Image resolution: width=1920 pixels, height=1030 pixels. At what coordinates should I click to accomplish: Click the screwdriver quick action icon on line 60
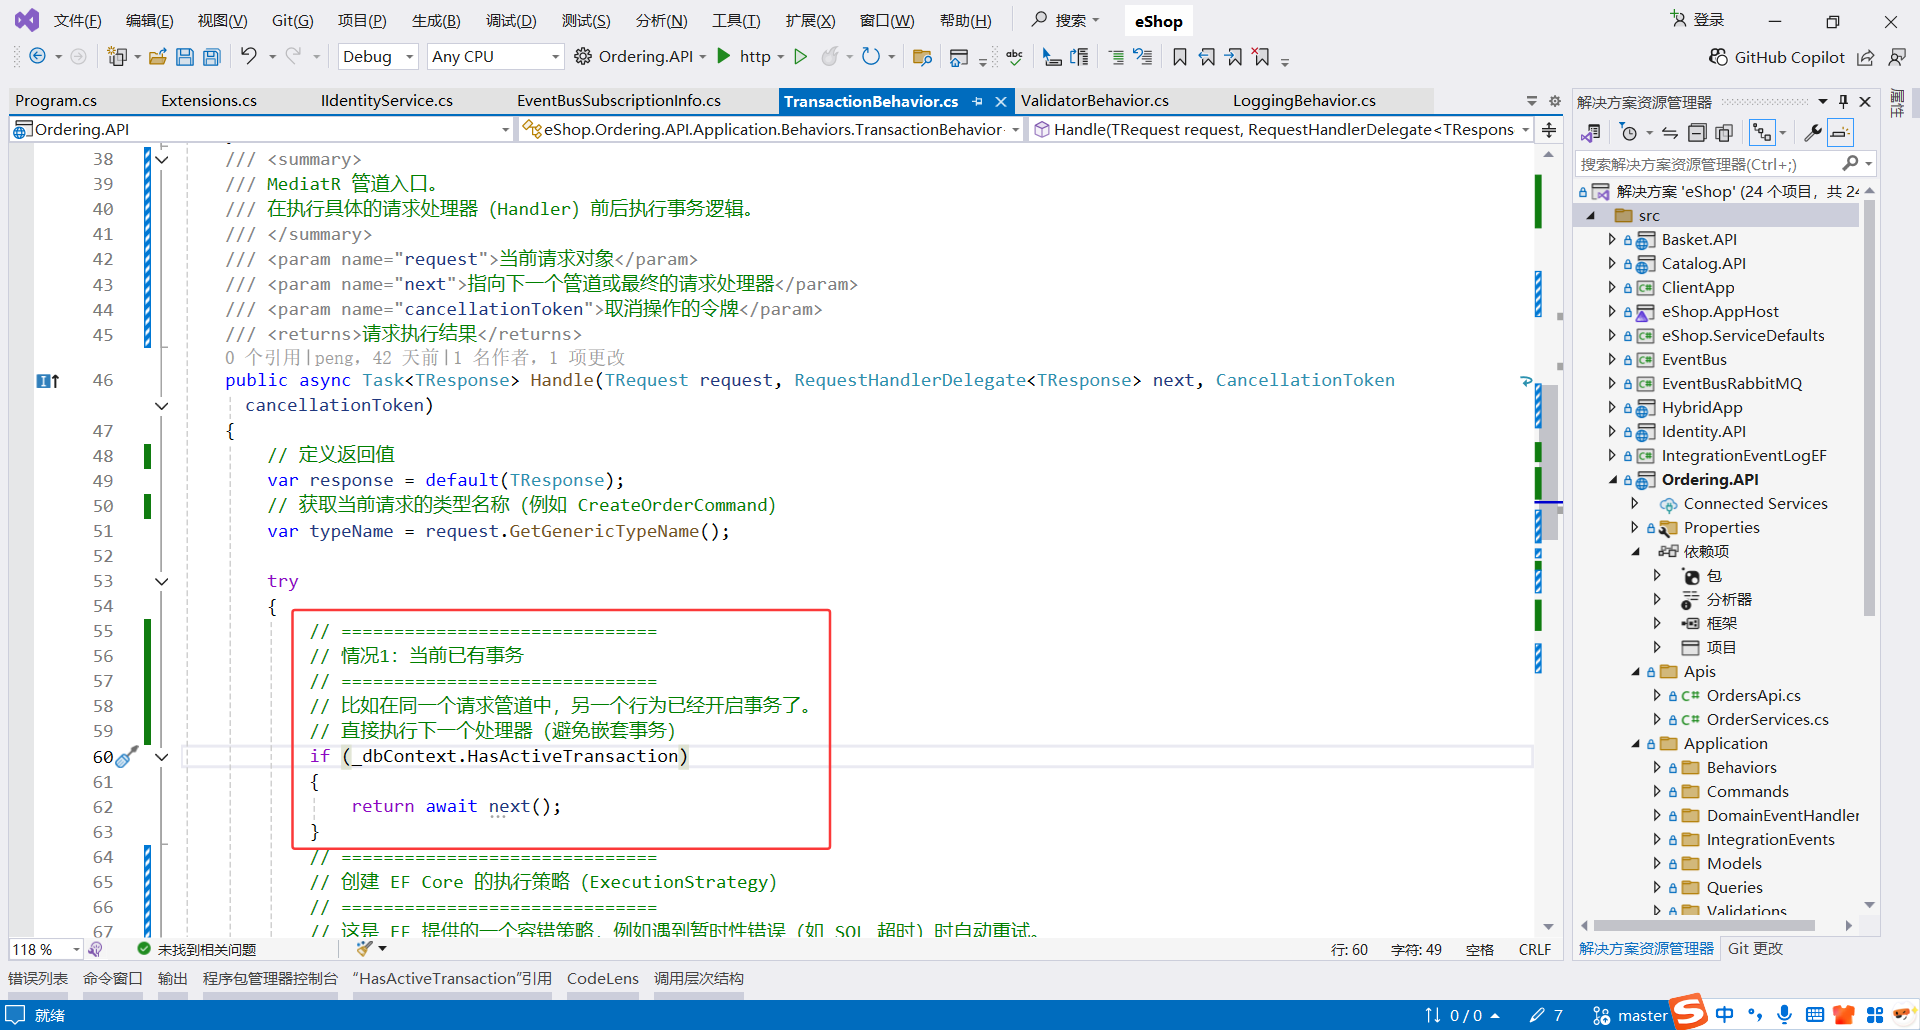tap(127, 757)
